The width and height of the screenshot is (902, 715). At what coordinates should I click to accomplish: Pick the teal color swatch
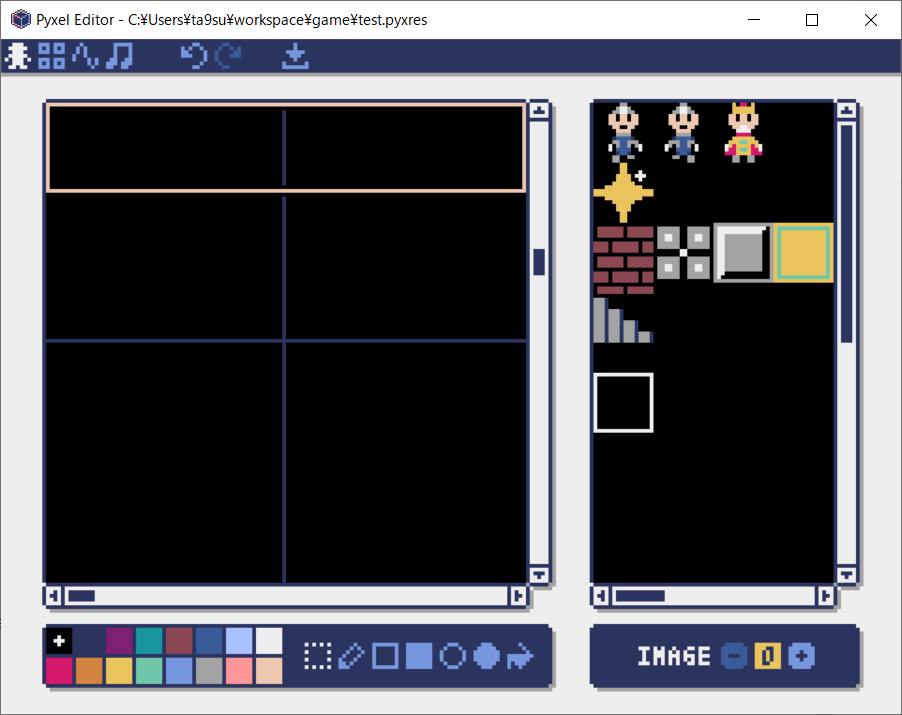(149, 641)
